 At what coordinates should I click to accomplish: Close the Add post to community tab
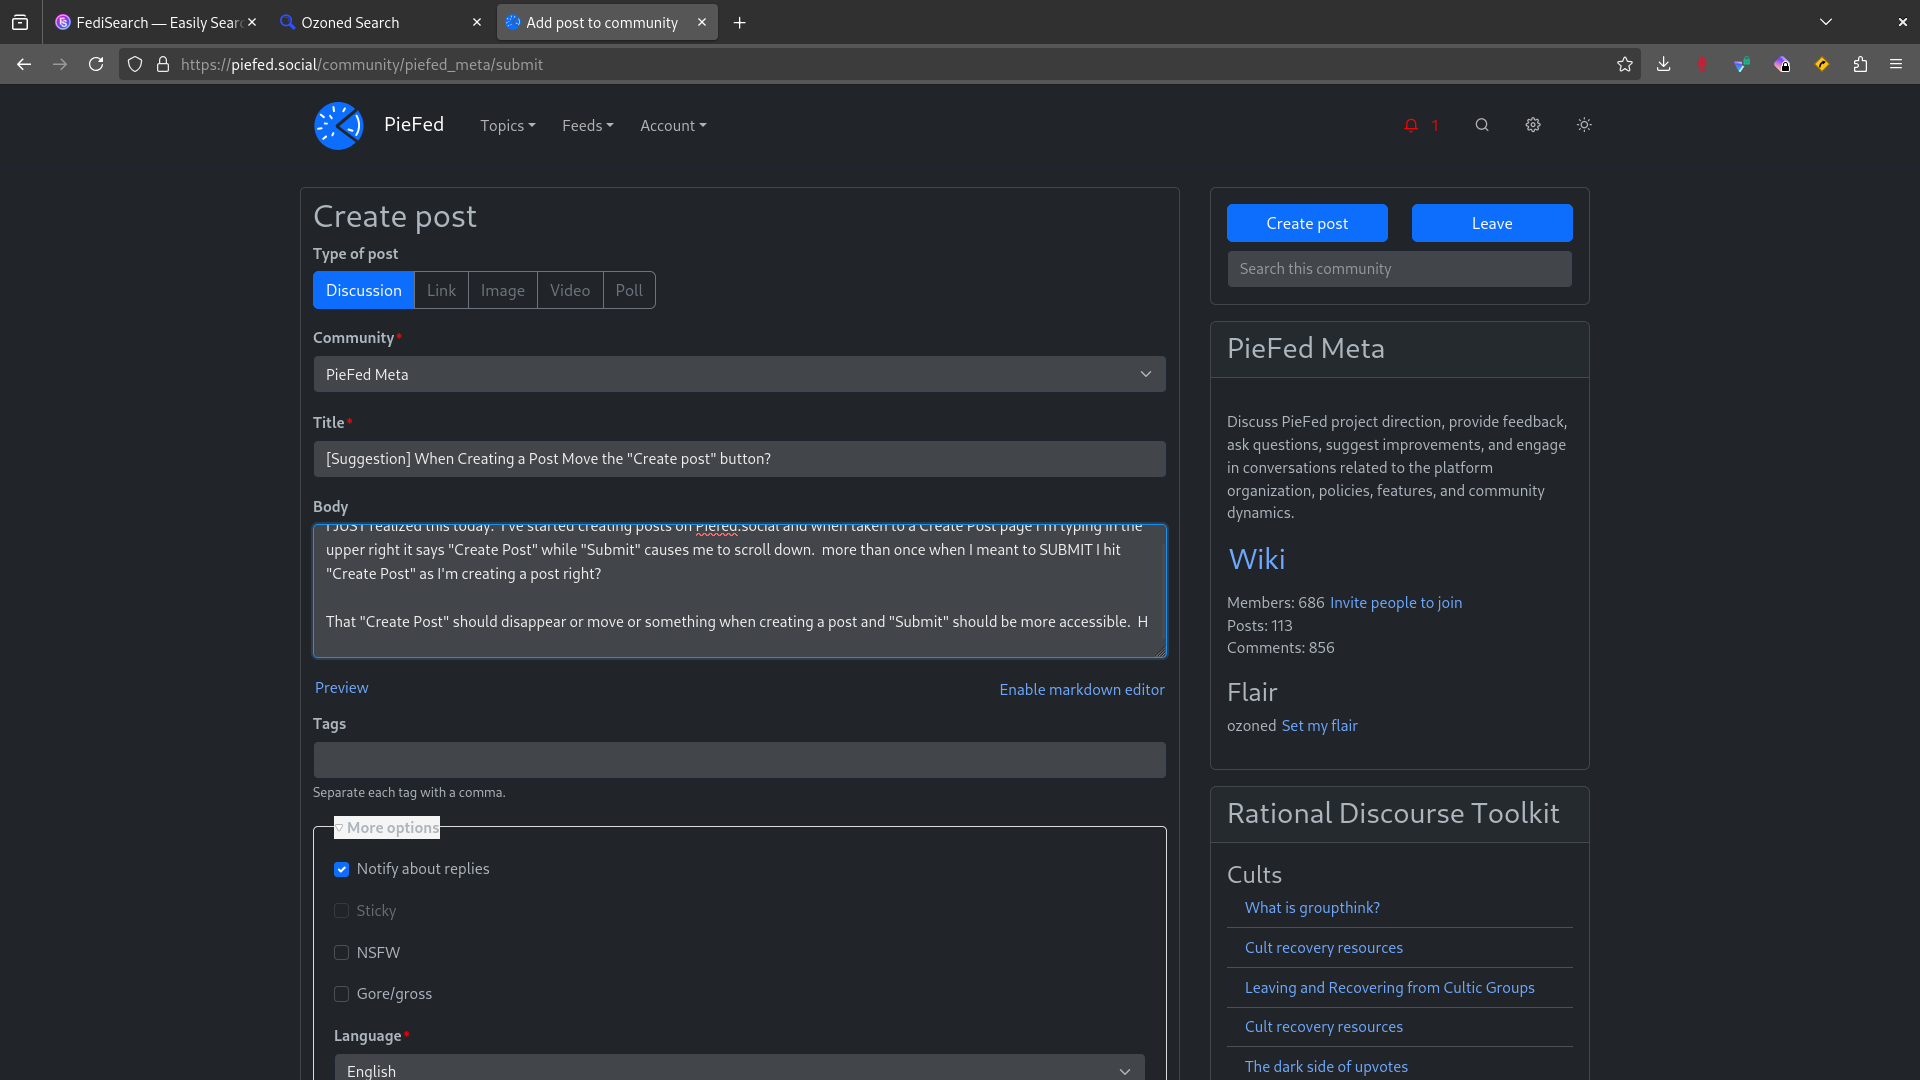(702, 22)
